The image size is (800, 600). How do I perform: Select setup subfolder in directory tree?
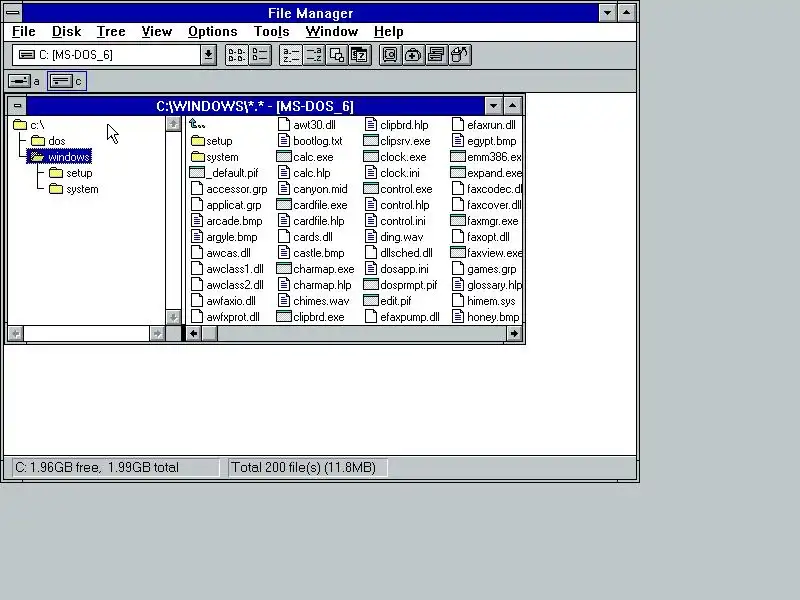tap(71, 173)
